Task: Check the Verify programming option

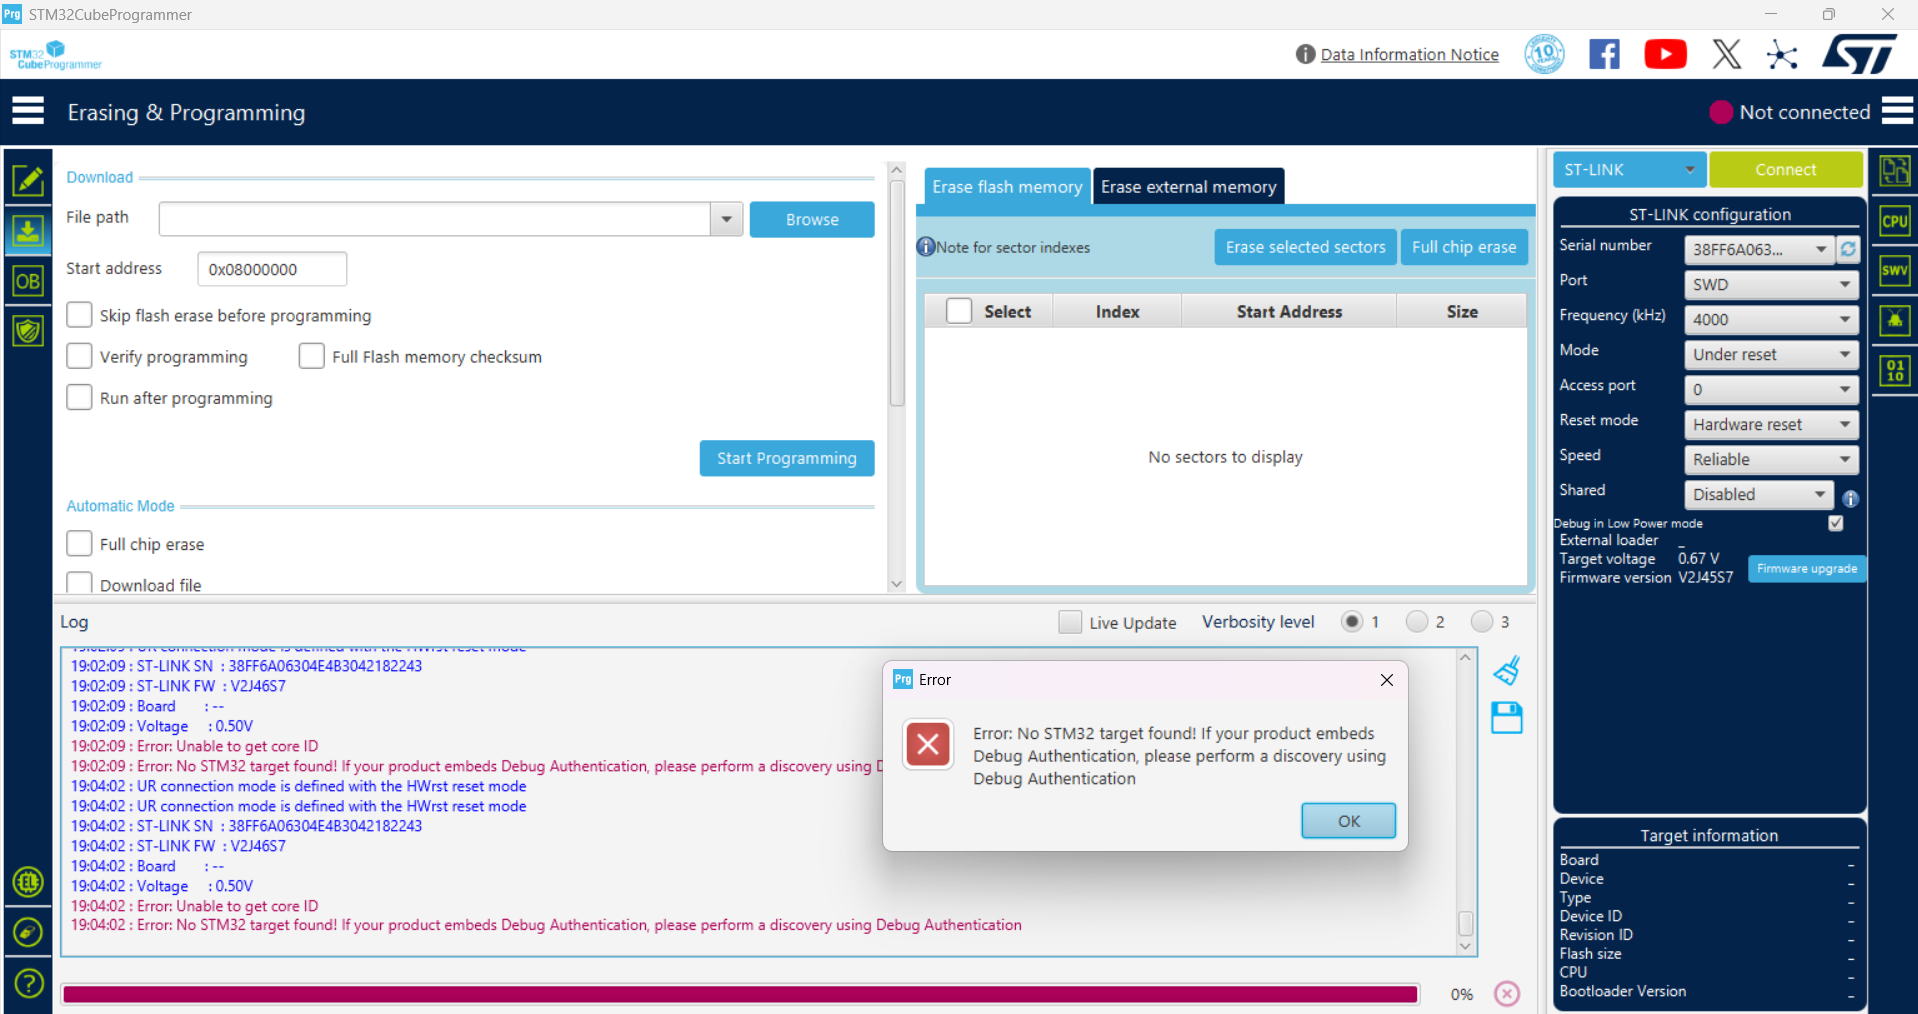Action: tap(79, 355)
